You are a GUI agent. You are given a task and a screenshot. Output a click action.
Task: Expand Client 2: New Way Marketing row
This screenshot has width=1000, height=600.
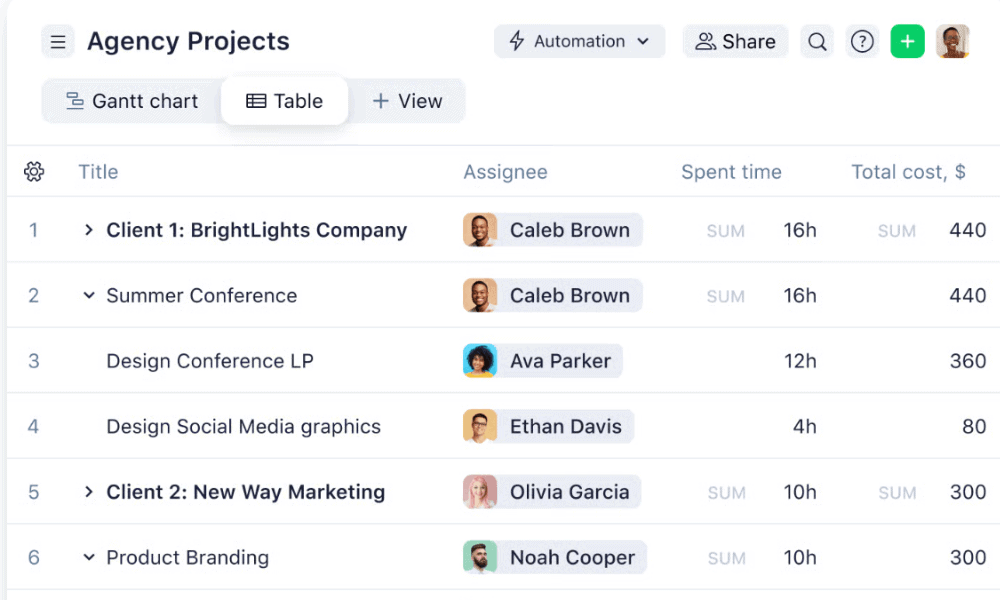89,492
